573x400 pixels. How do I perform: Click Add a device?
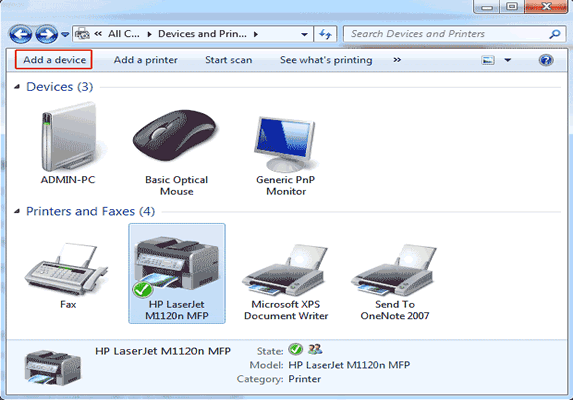(54, 60)
